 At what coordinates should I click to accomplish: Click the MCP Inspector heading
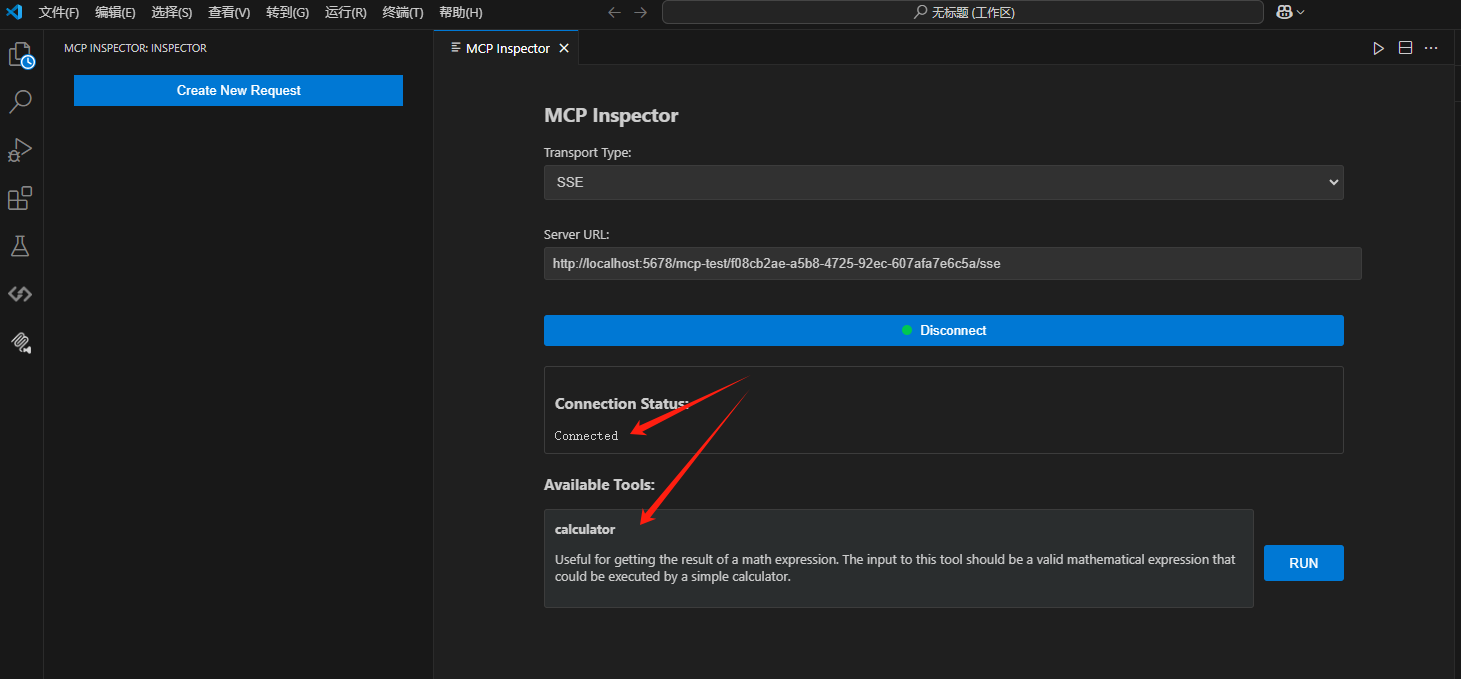click(x=611, y=116)
